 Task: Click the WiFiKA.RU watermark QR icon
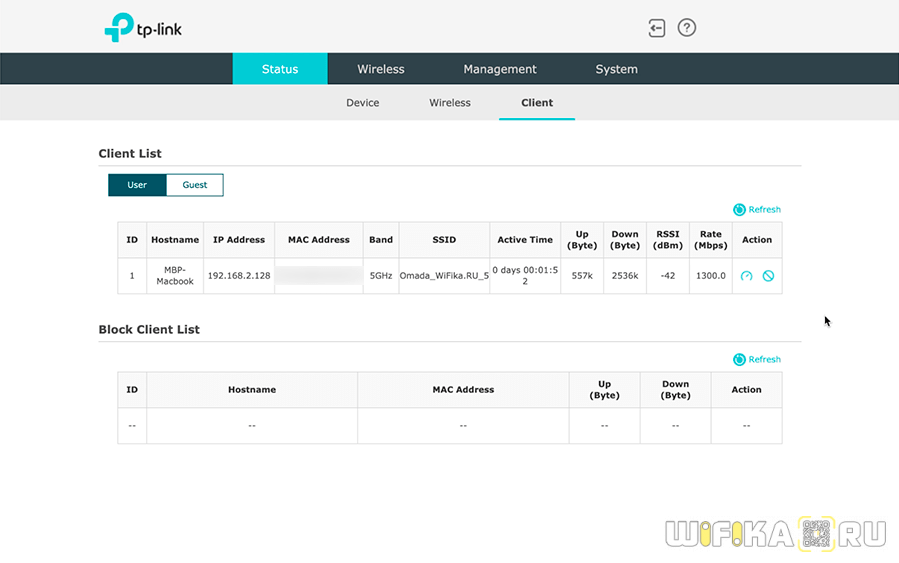(x=817, y=535)
